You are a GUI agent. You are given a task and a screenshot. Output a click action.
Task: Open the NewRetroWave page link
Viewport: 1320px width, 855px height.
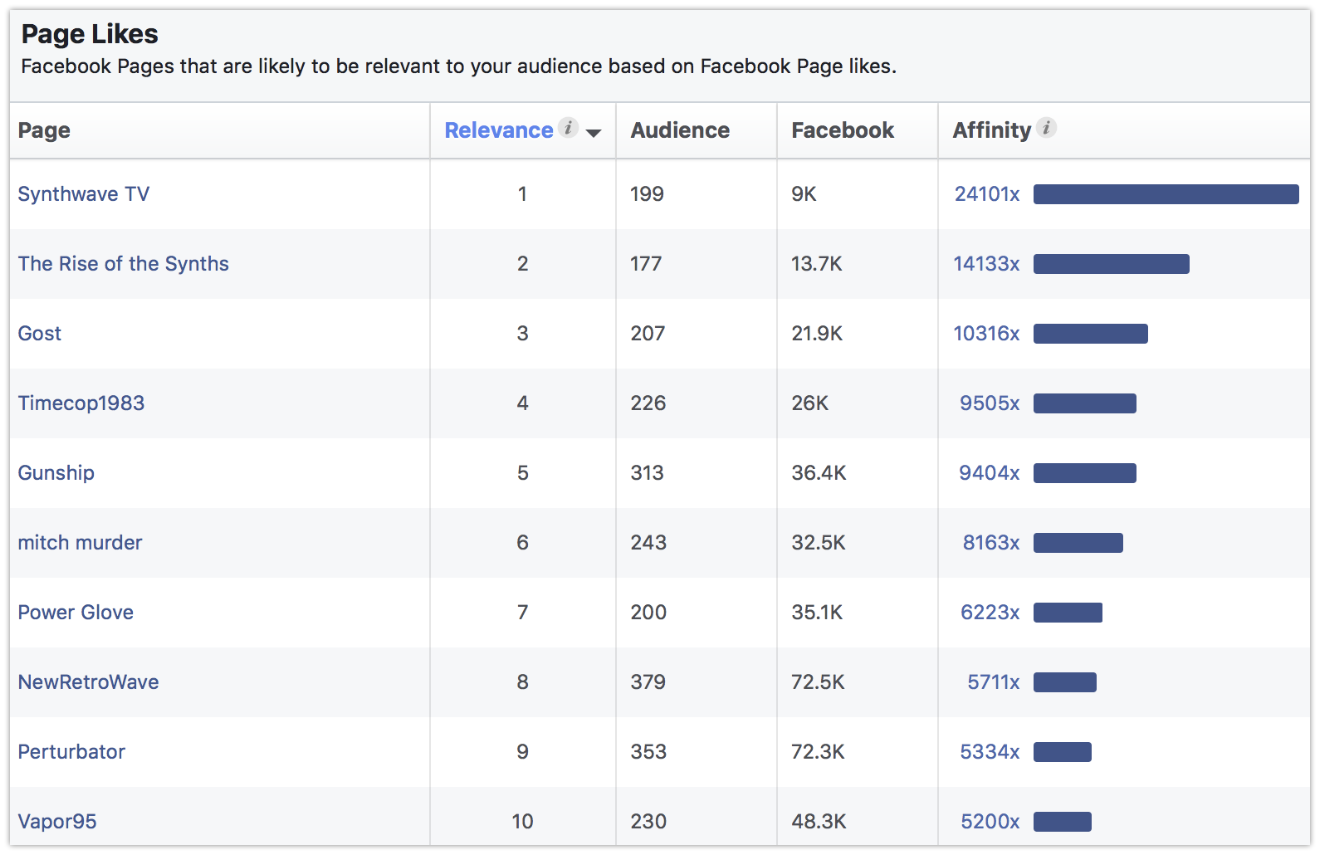pos(88,682)
